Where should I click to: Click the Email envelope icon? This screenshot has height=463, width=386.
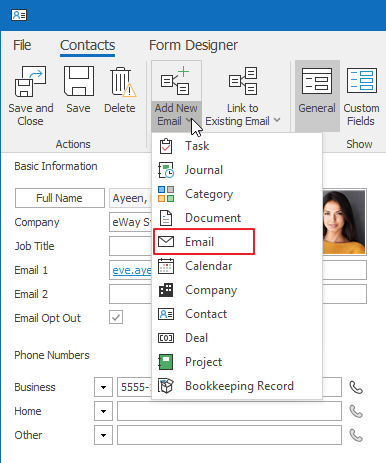[166, 242]
